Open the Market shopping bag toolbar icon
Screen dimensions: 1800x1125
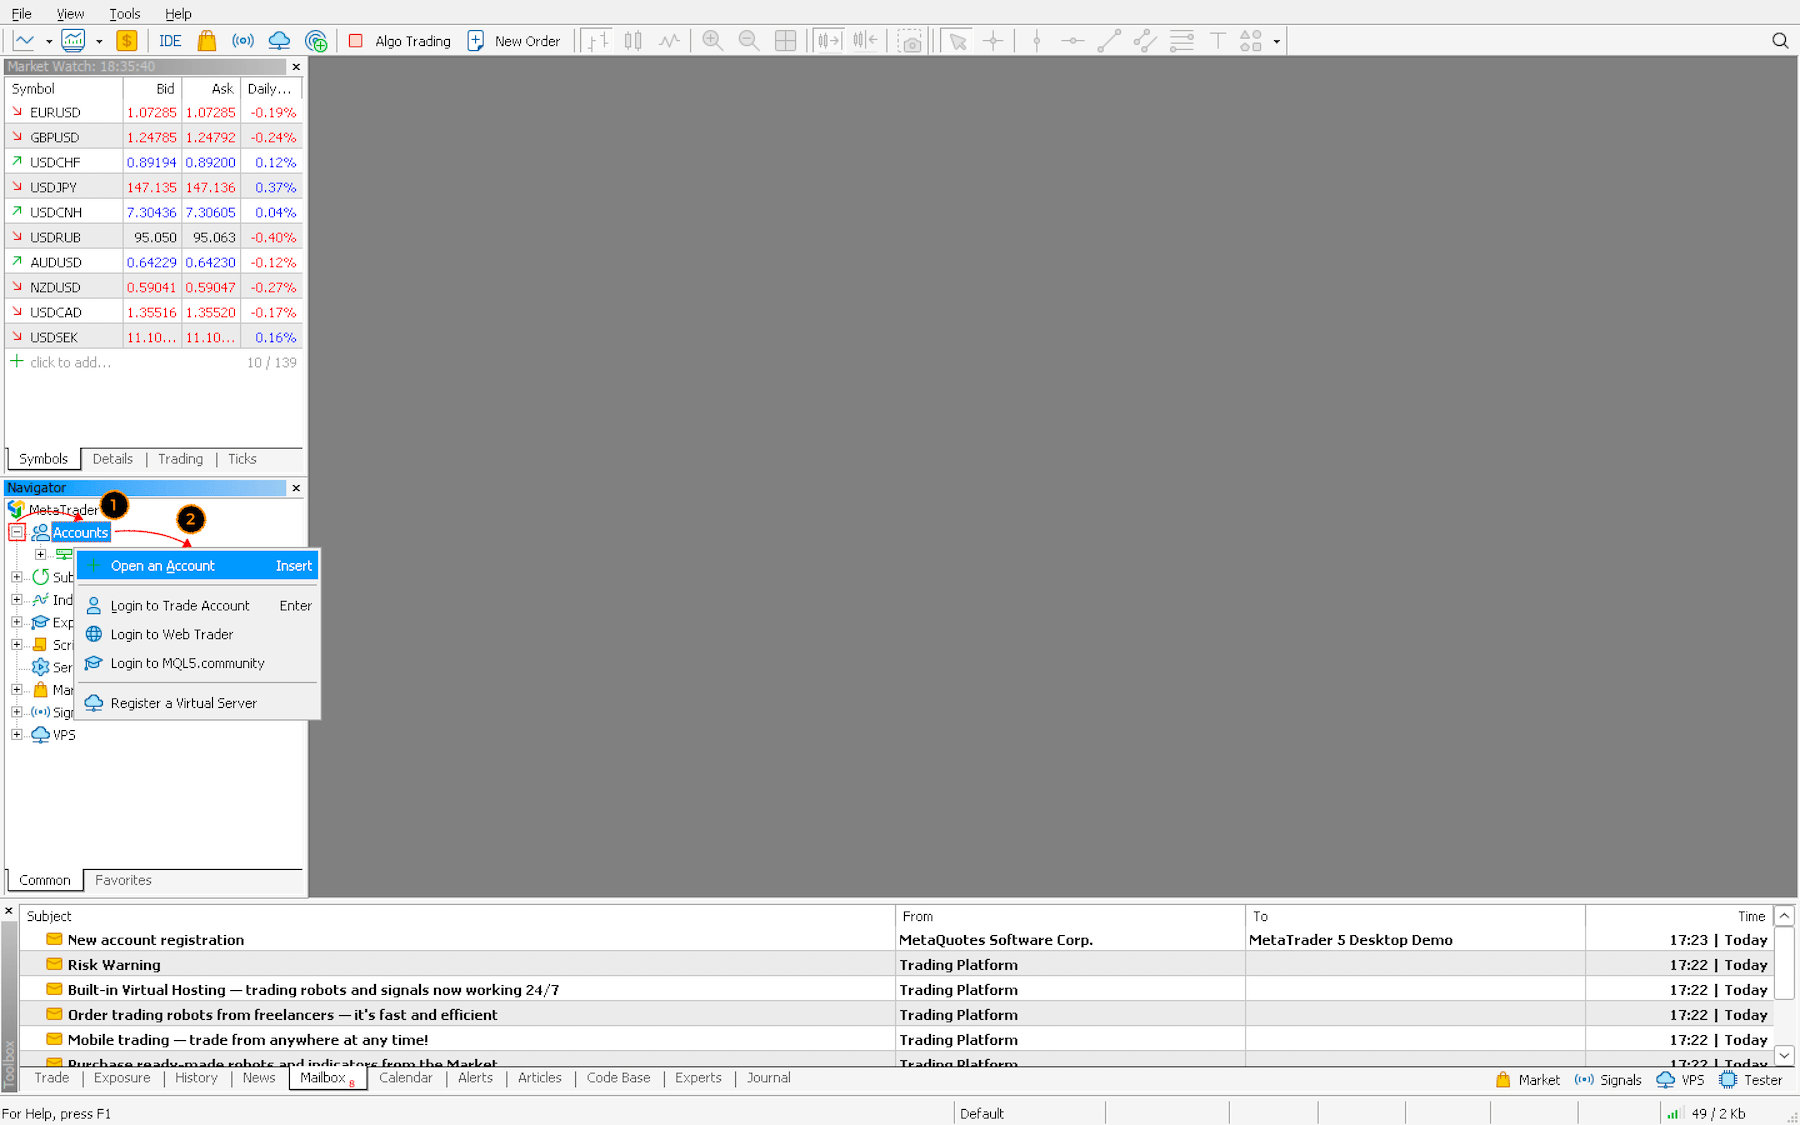tap(207, 41)
